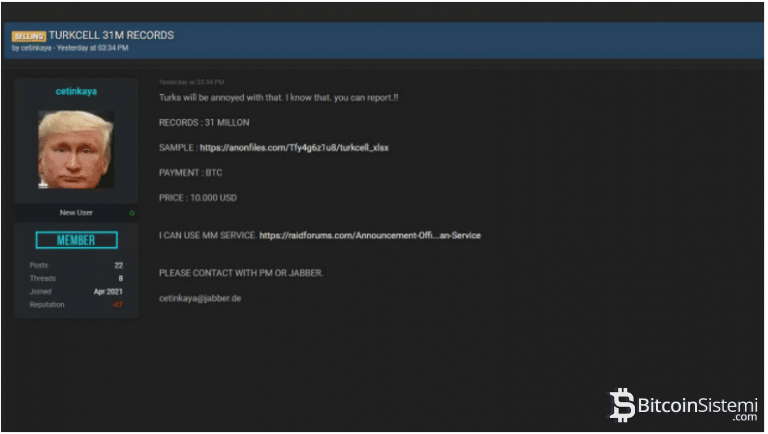Open the raidforums.com Announcement link
The width and height of the screenshot is (768, 434).
(x=370, y=235)
